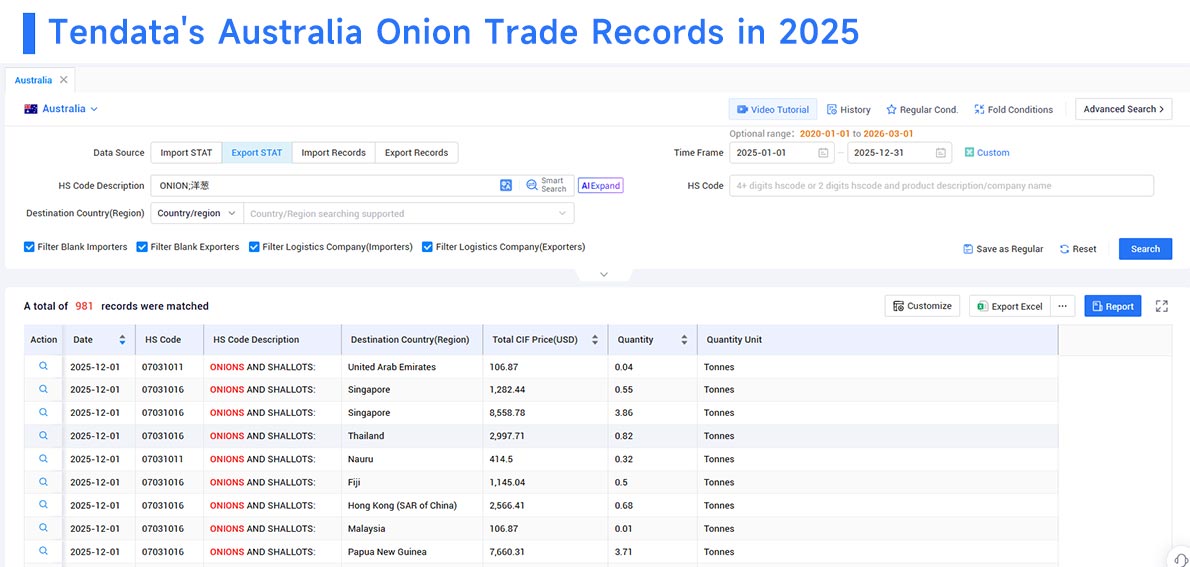The image size is (1190, 567).
Task: Click the Custom time frame link
Action: 987,153
